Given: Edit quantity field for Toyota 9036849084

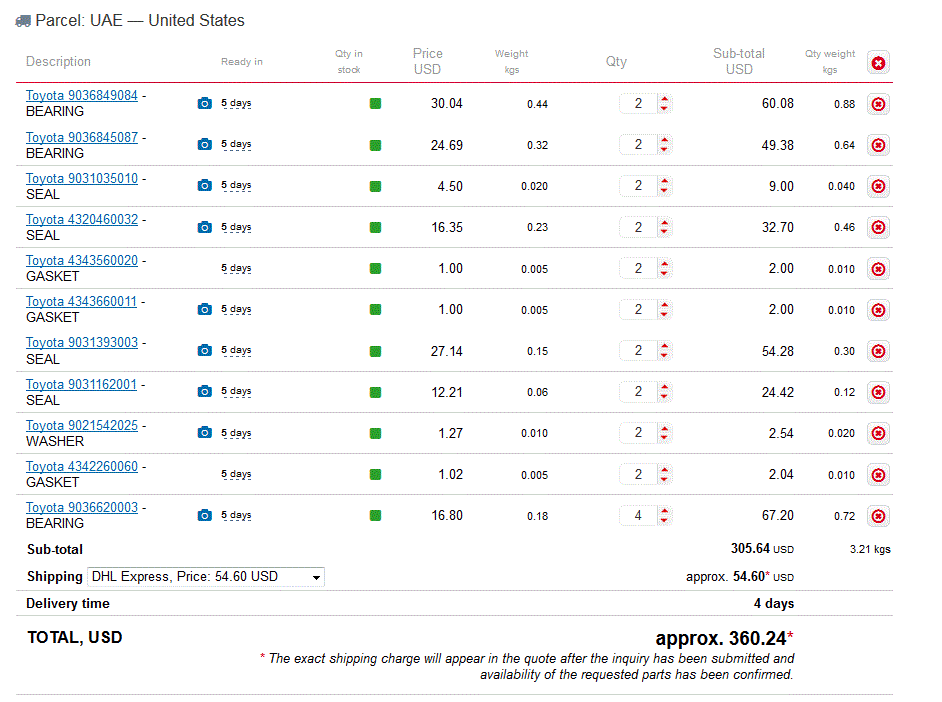Looking at the screenshot, I should point(638,103).
